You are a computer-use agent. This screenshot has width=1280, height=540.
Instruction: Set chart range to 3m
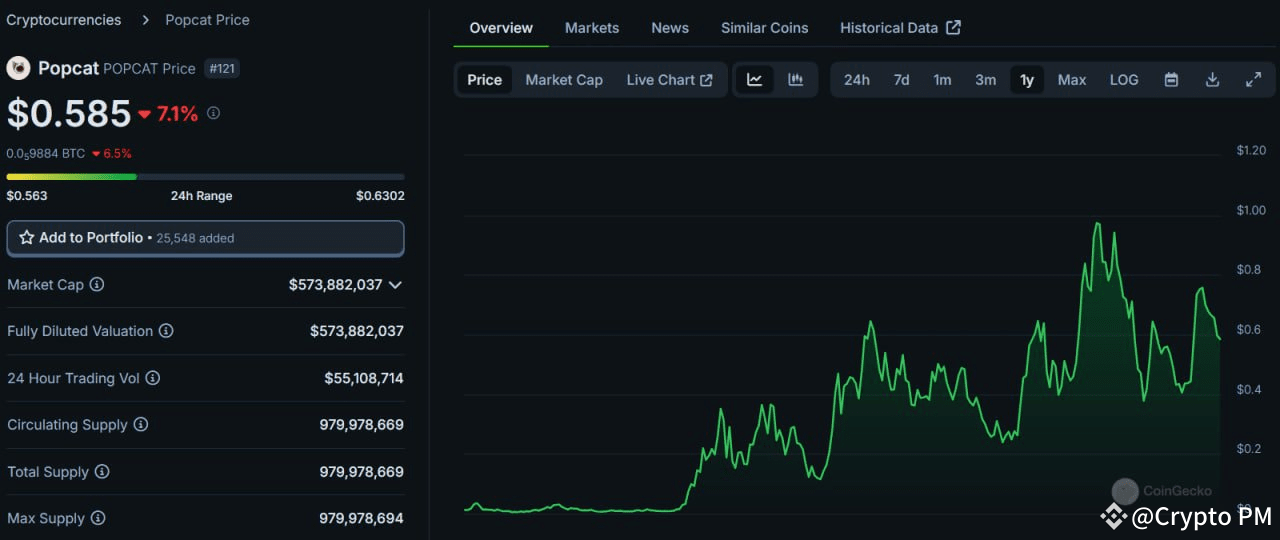tap(986, 80)
